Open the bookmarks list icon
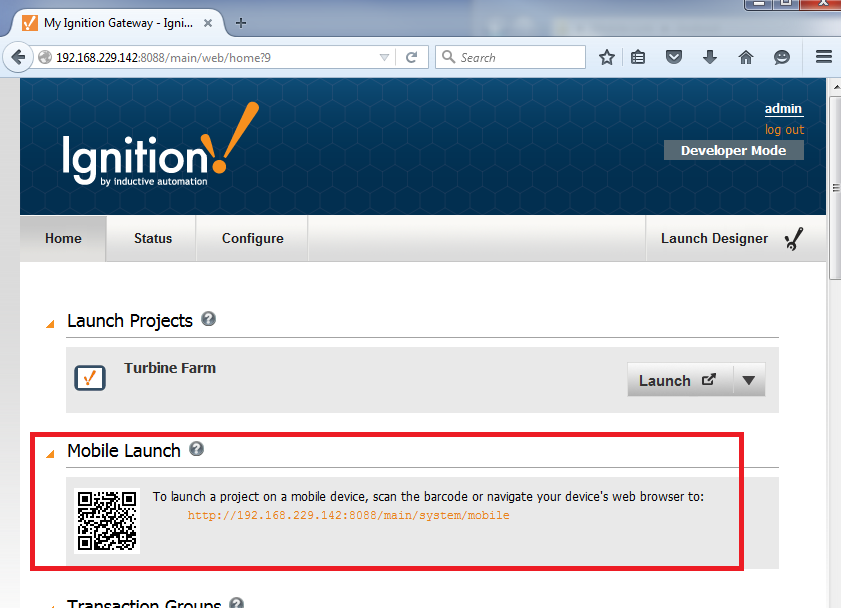The width and height of the screenshot is (841, 608). pos(638,57)
